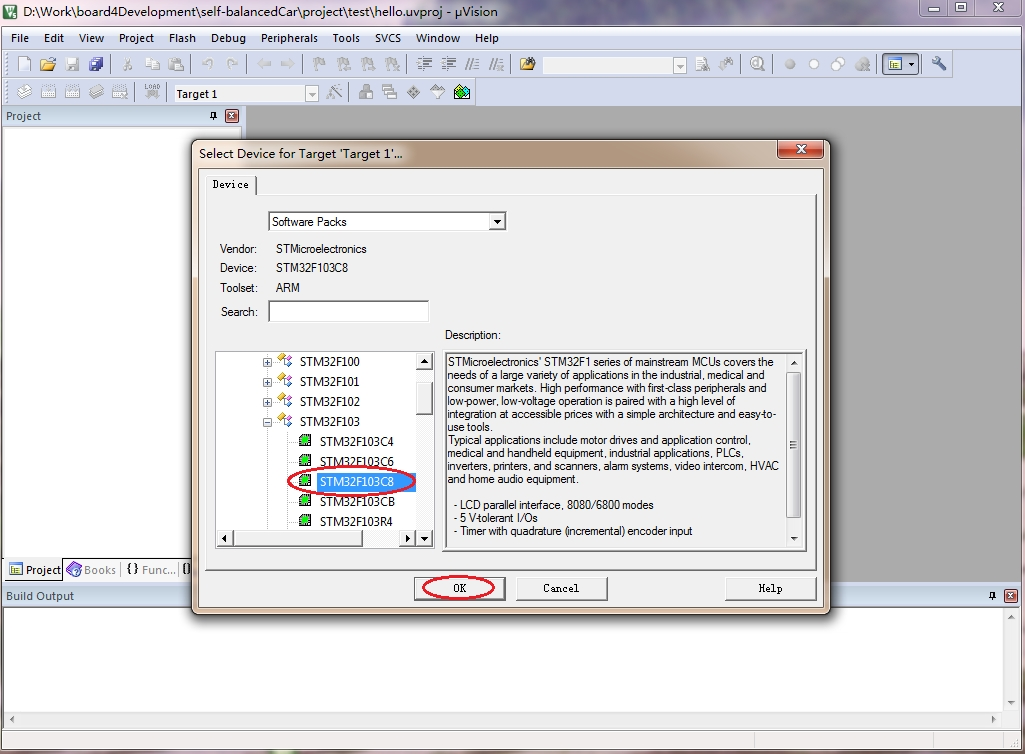Click the Undo arrow icon

coord(207,64)
